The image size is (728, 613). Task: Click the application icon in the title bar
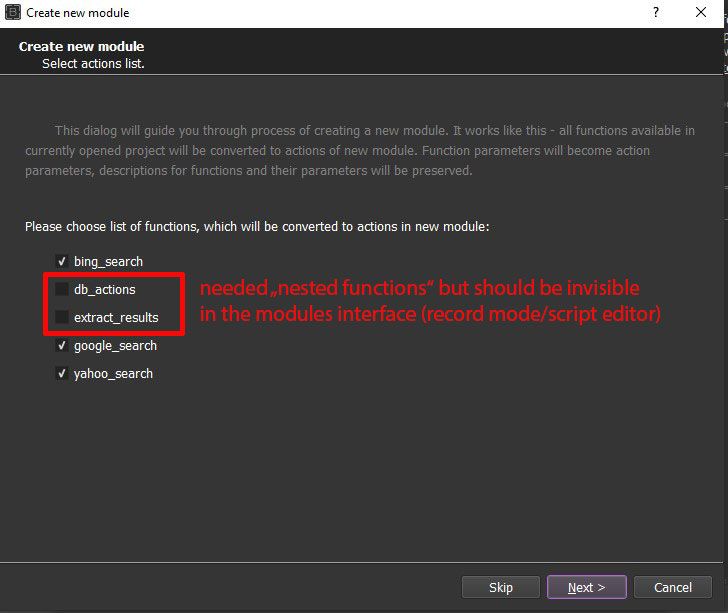point(13,13)
